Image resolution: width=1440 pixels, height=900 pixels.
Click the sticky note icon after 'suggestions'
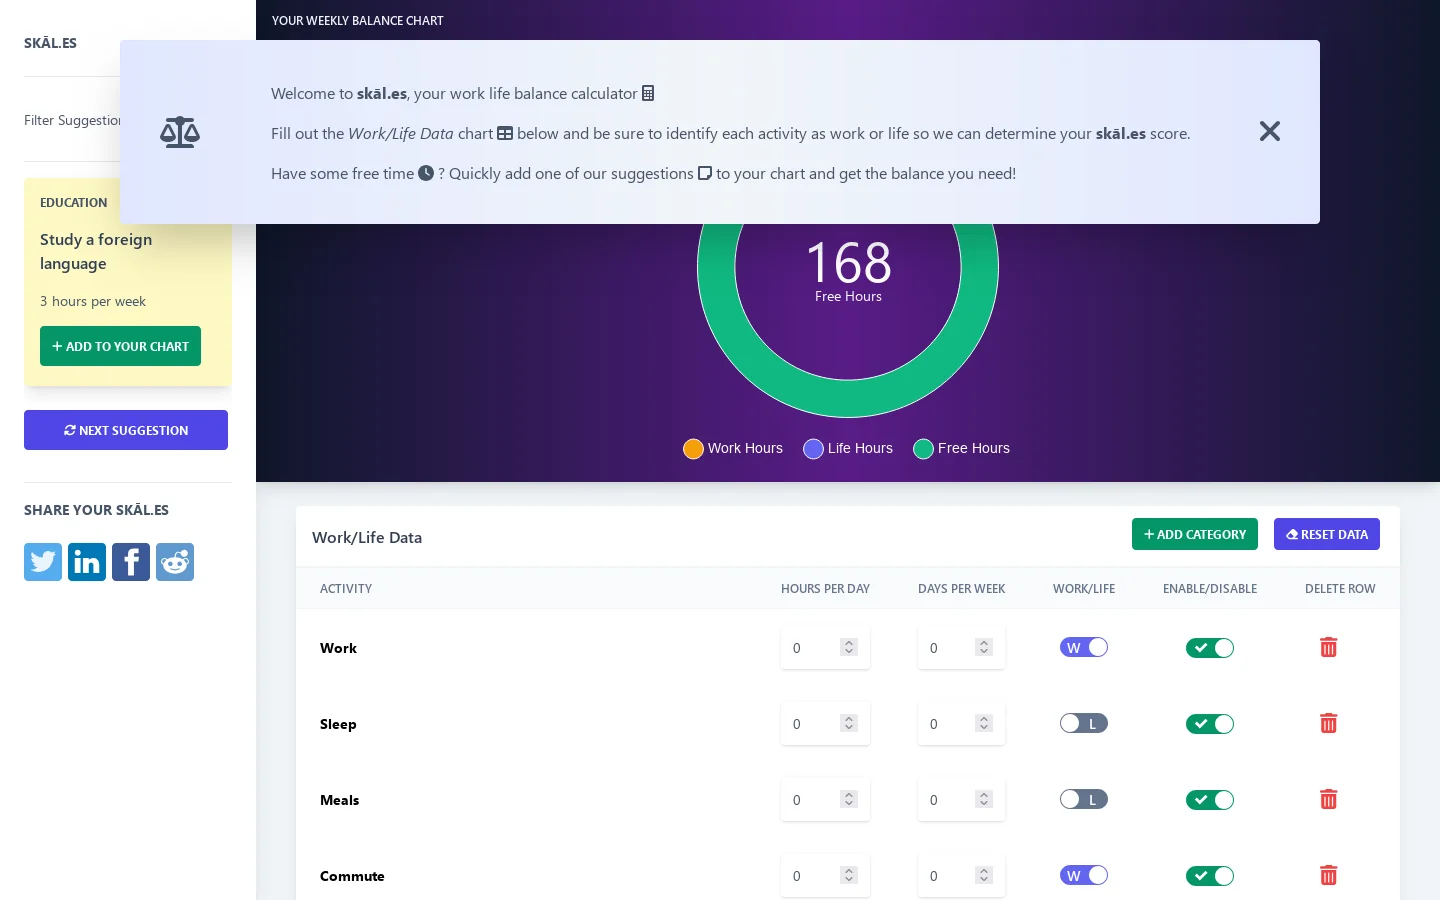(705, 173)
